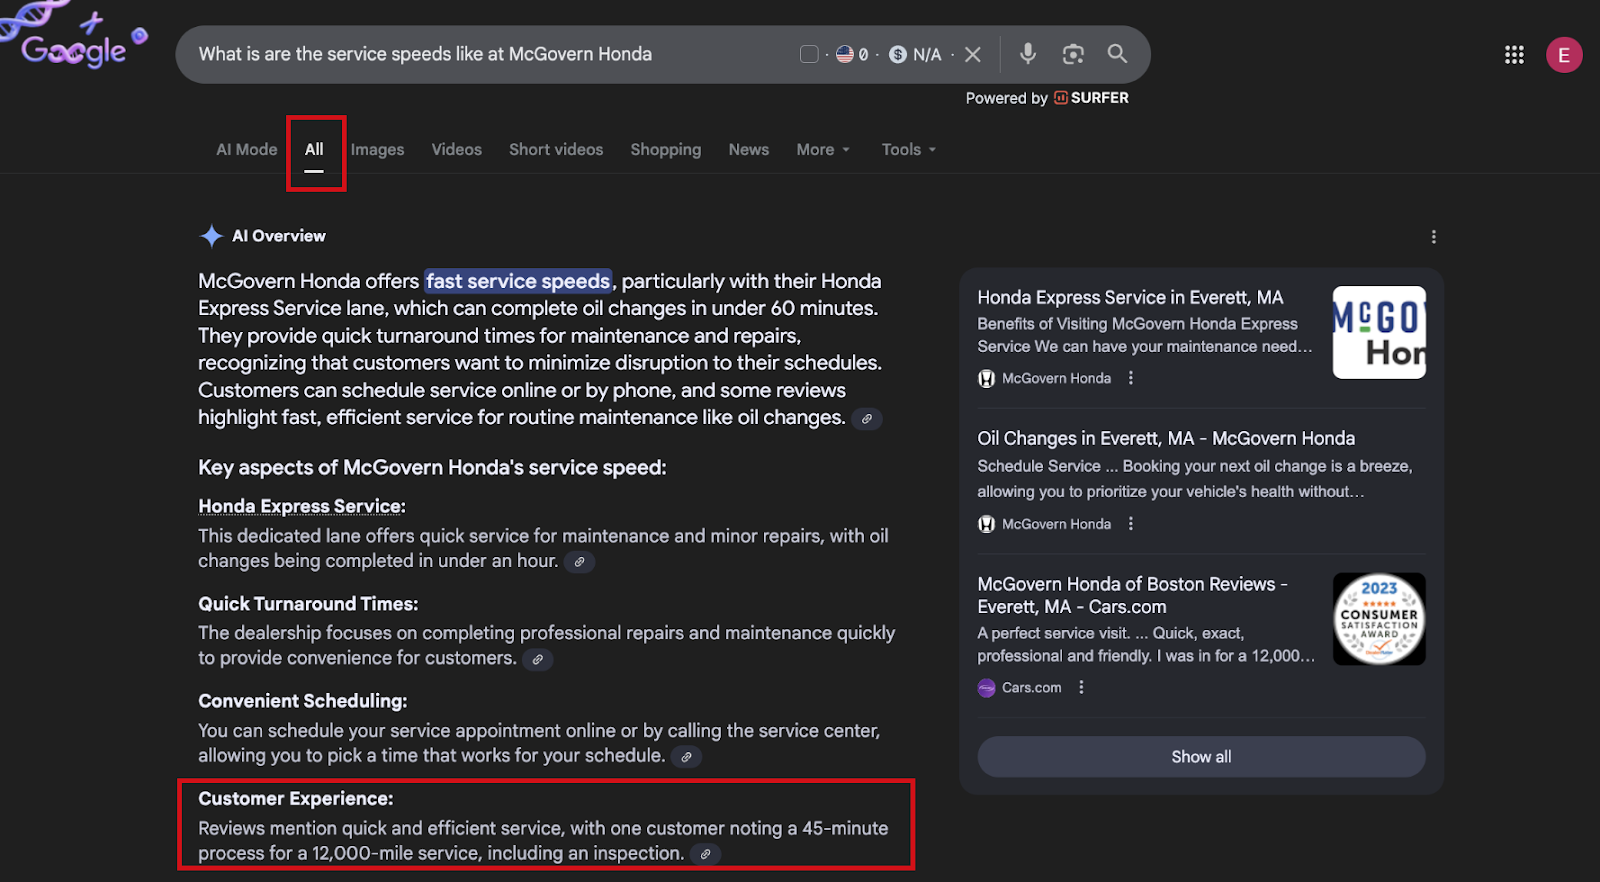Click the 'Honda Express Service:' heading link
This screenshot has width=1600, height=882.
302,506
